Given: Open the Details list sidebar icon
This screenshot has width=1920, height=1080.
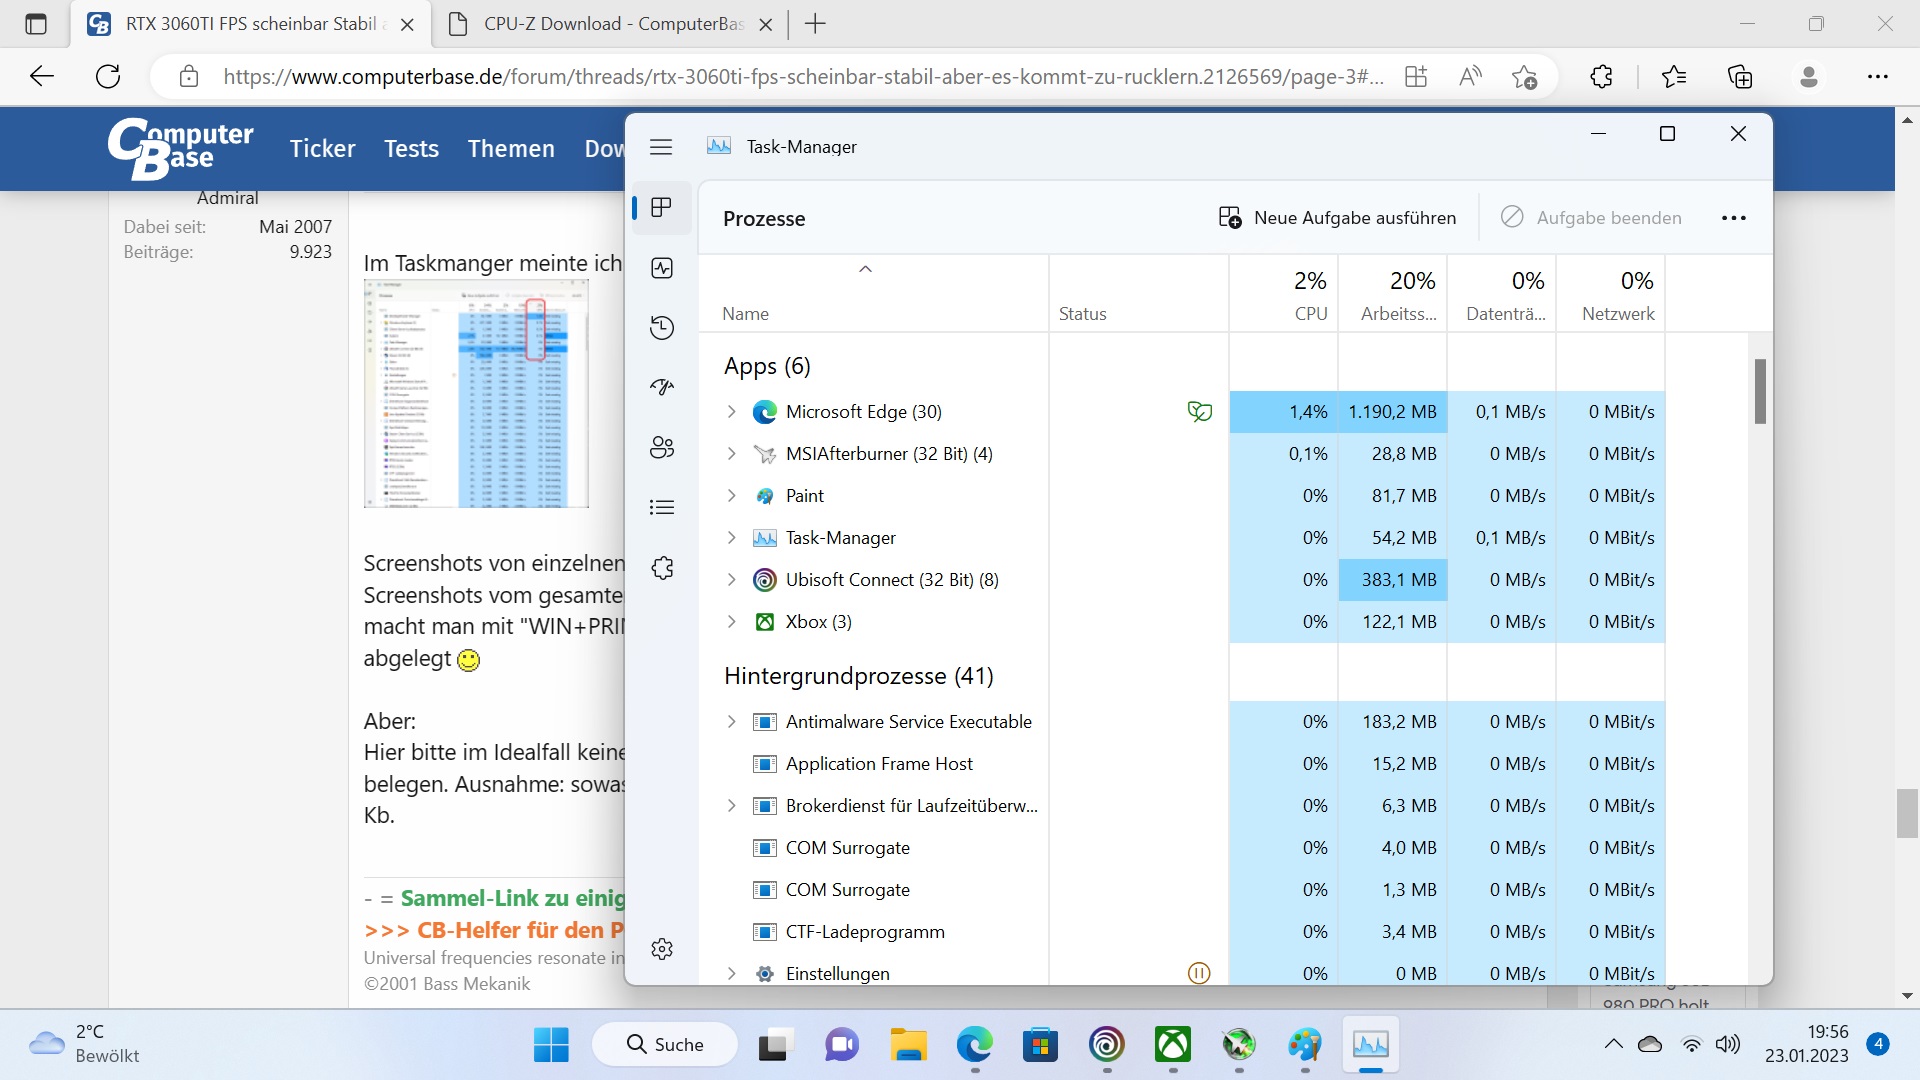Looking at the screenshot, I should [x=662, y=507].
